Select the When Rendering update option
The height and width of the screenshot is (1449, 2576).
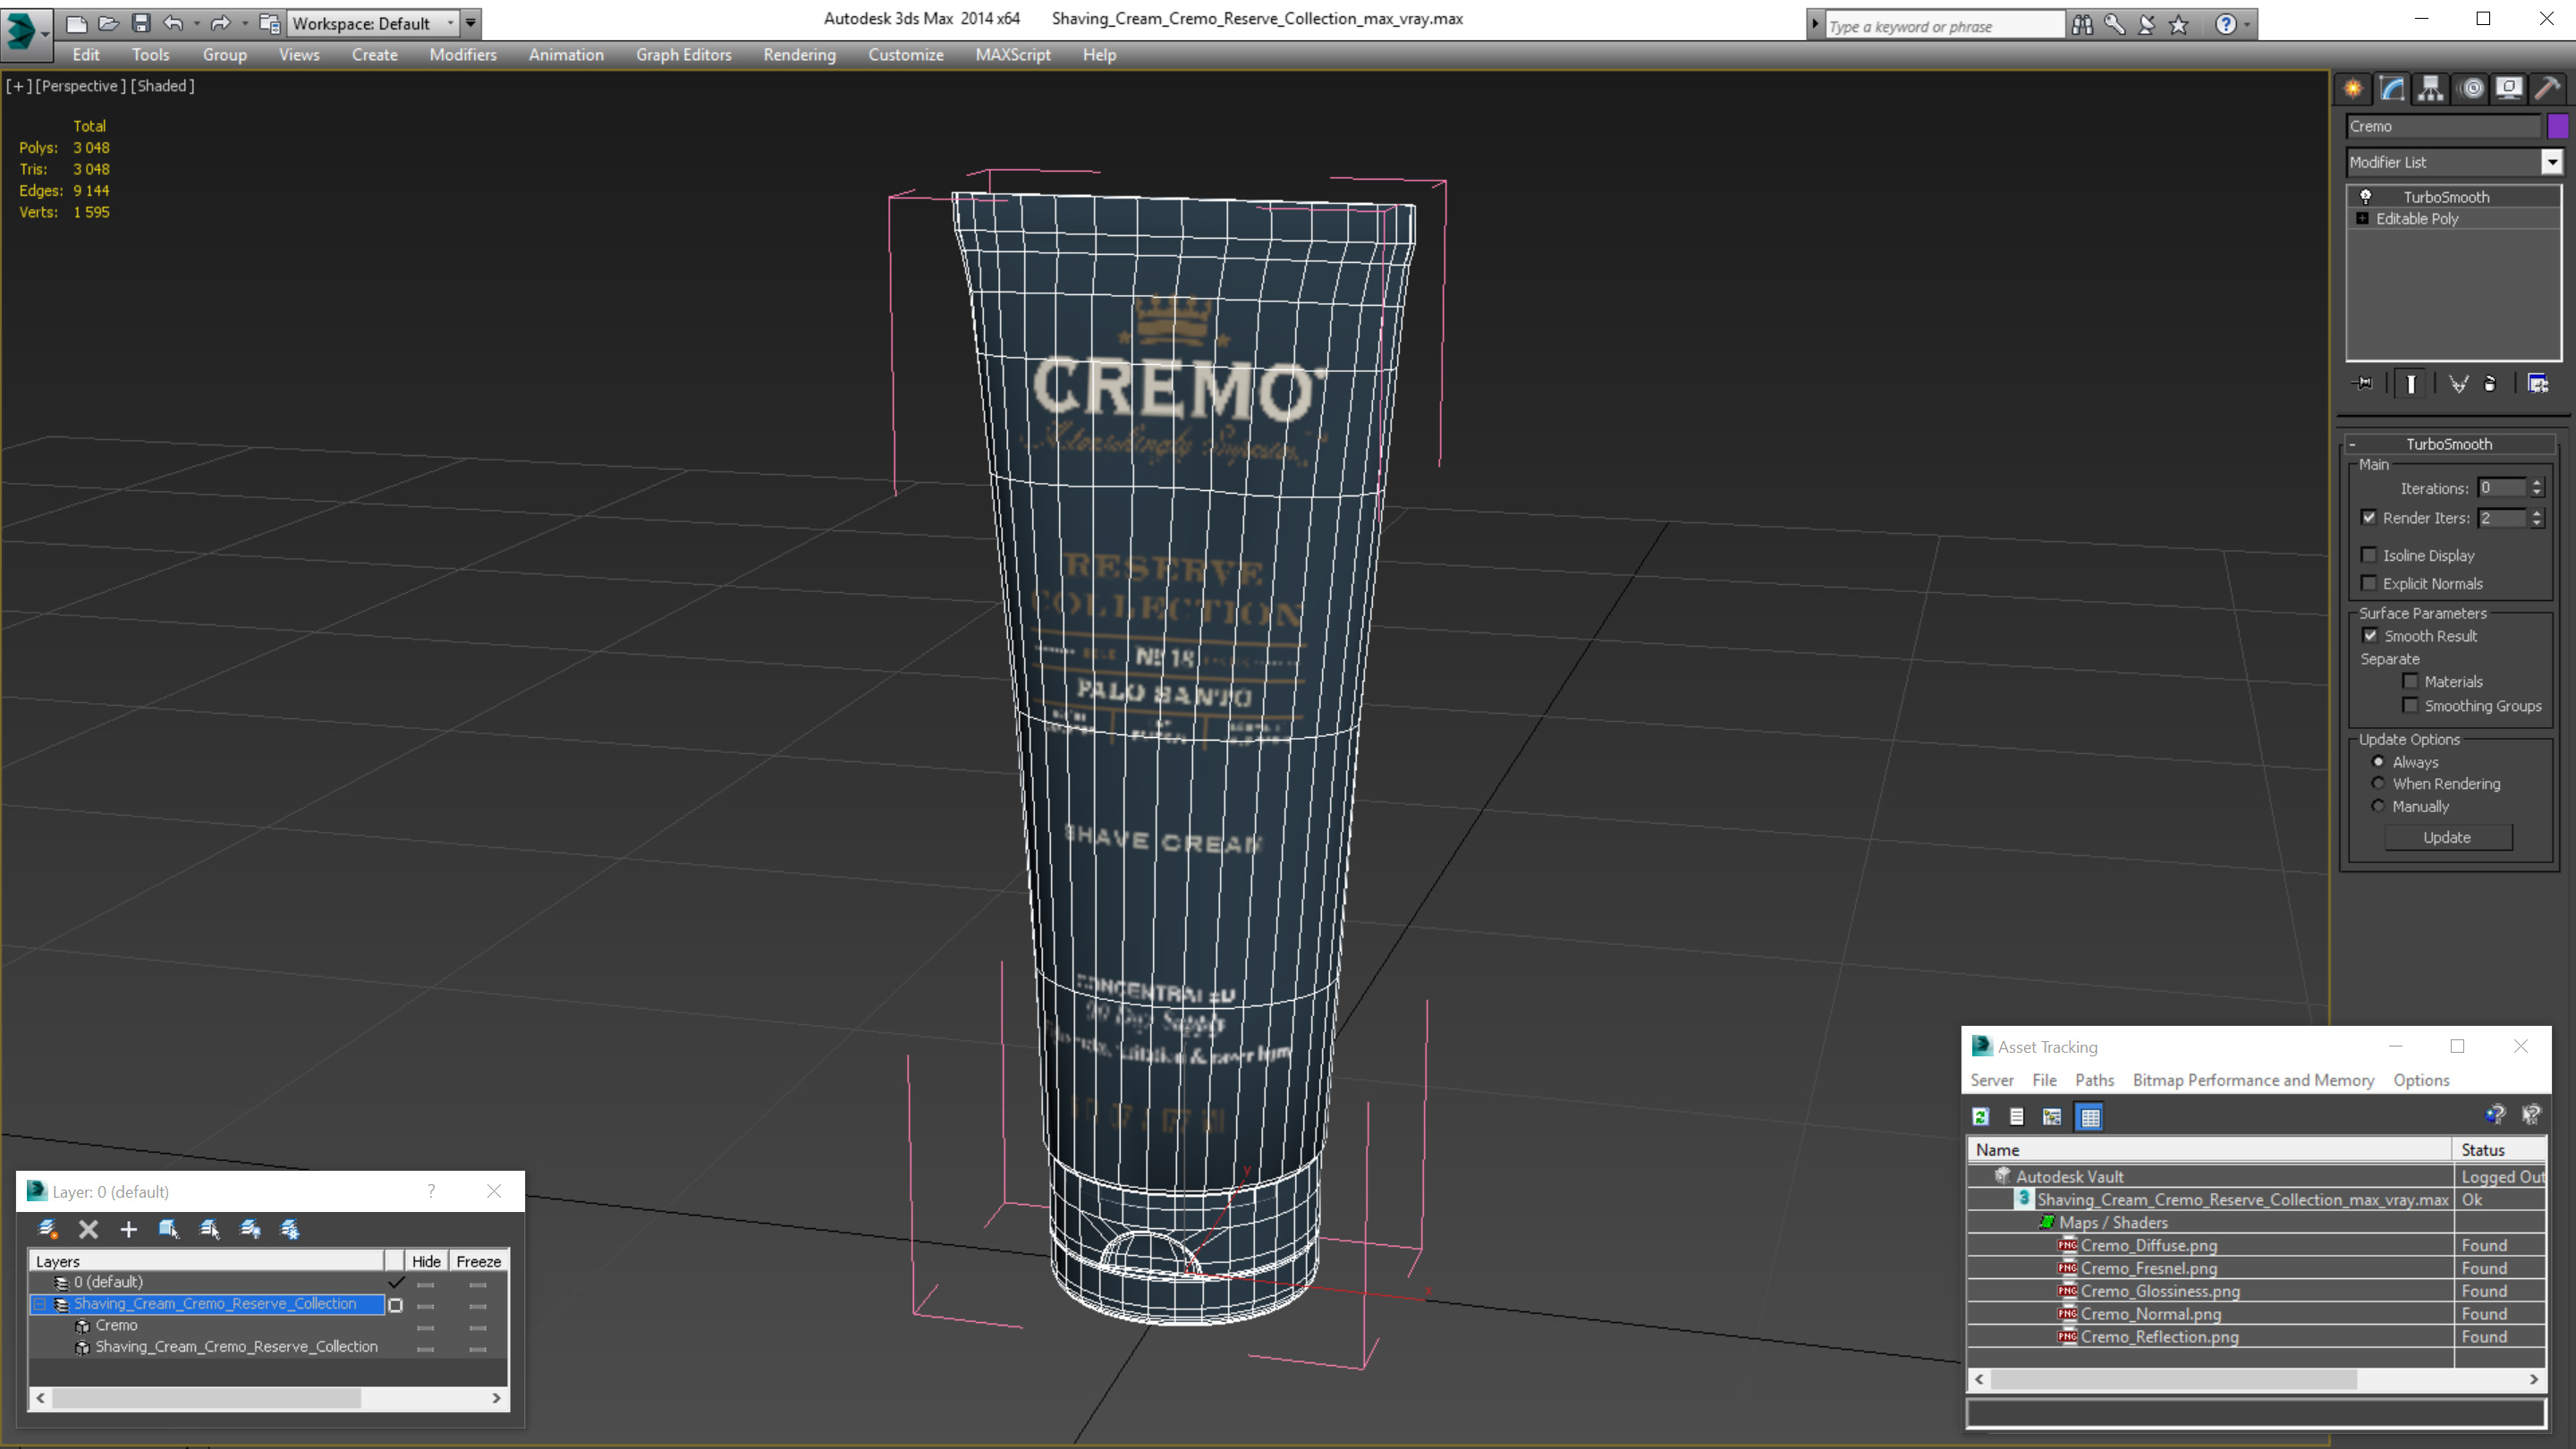pos(2378,784)
